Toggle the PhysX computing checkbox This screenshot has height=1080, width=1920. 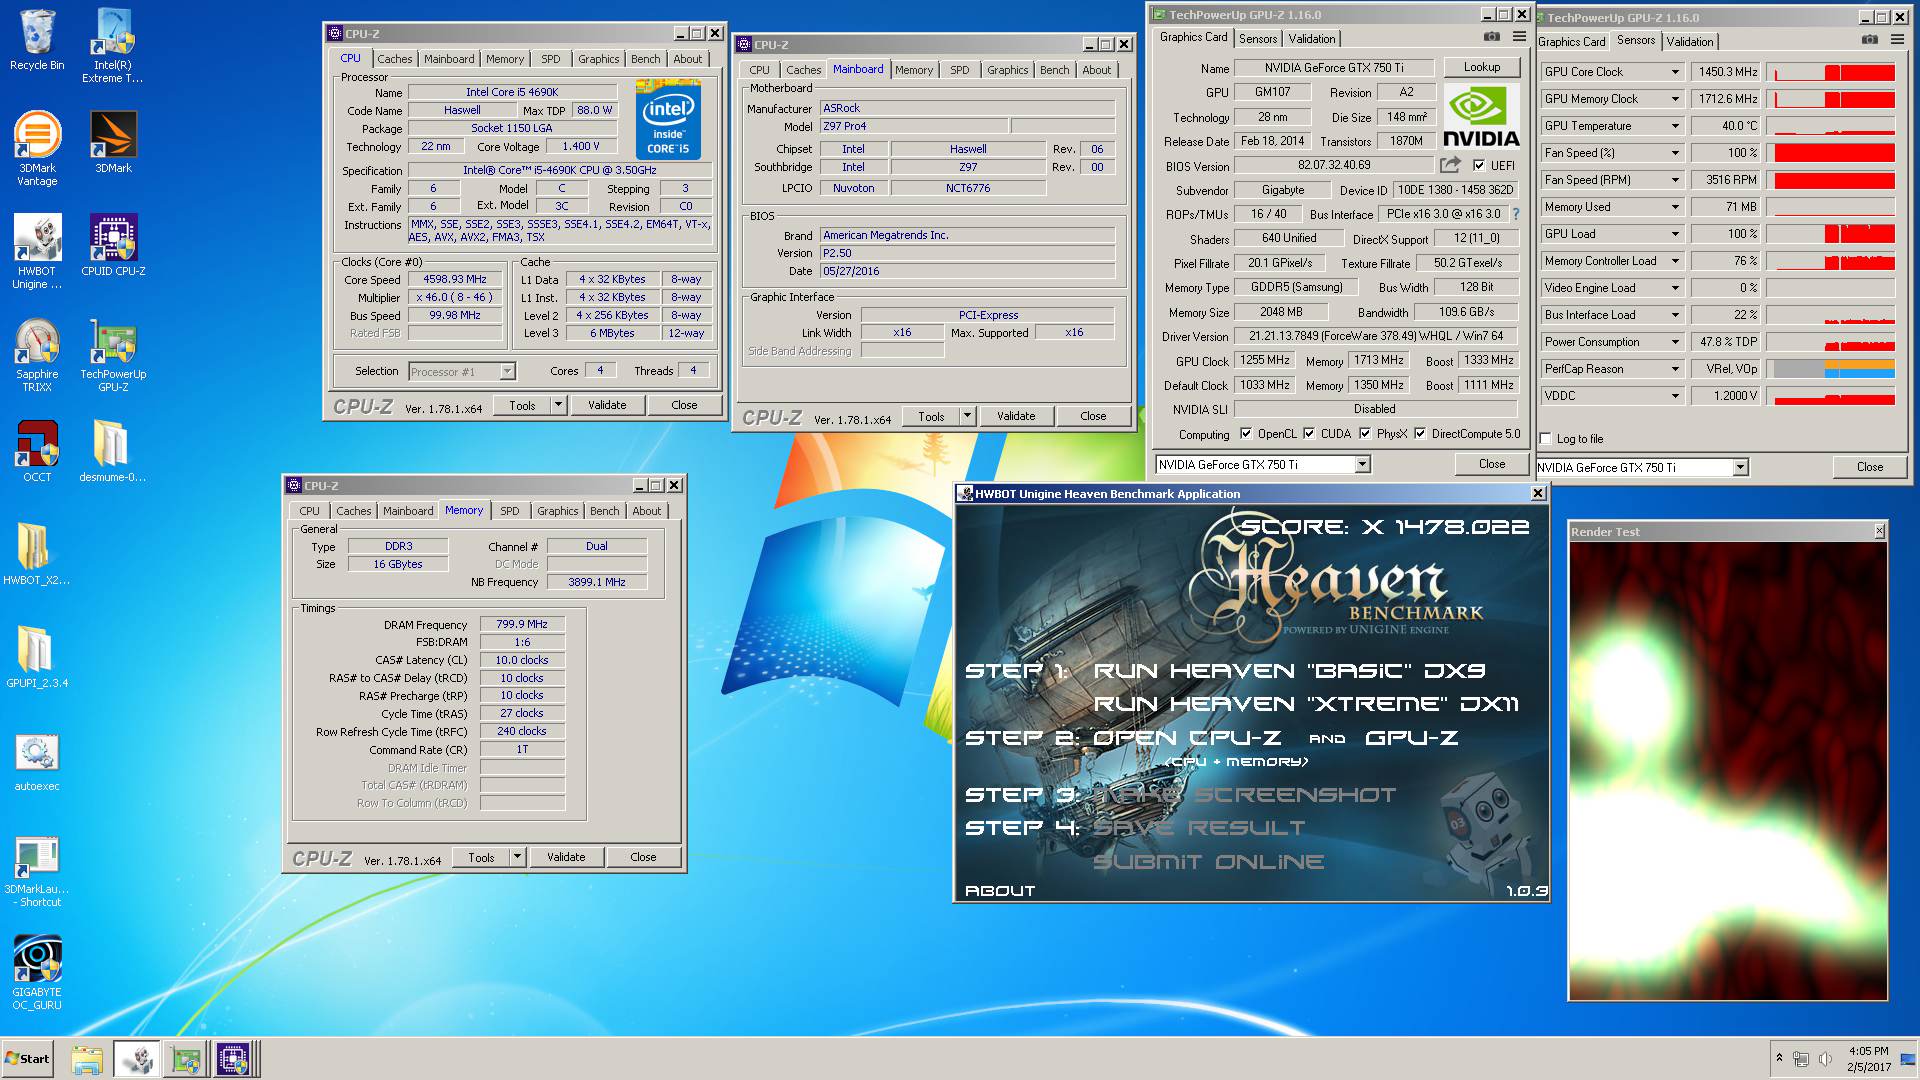point(1365,434)
